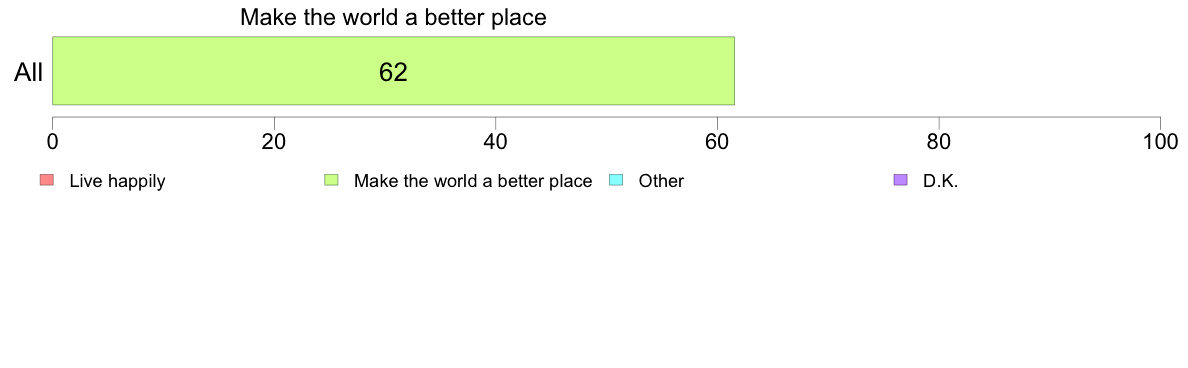Click the chart title Make the world a better place

(x=393, y=17)
